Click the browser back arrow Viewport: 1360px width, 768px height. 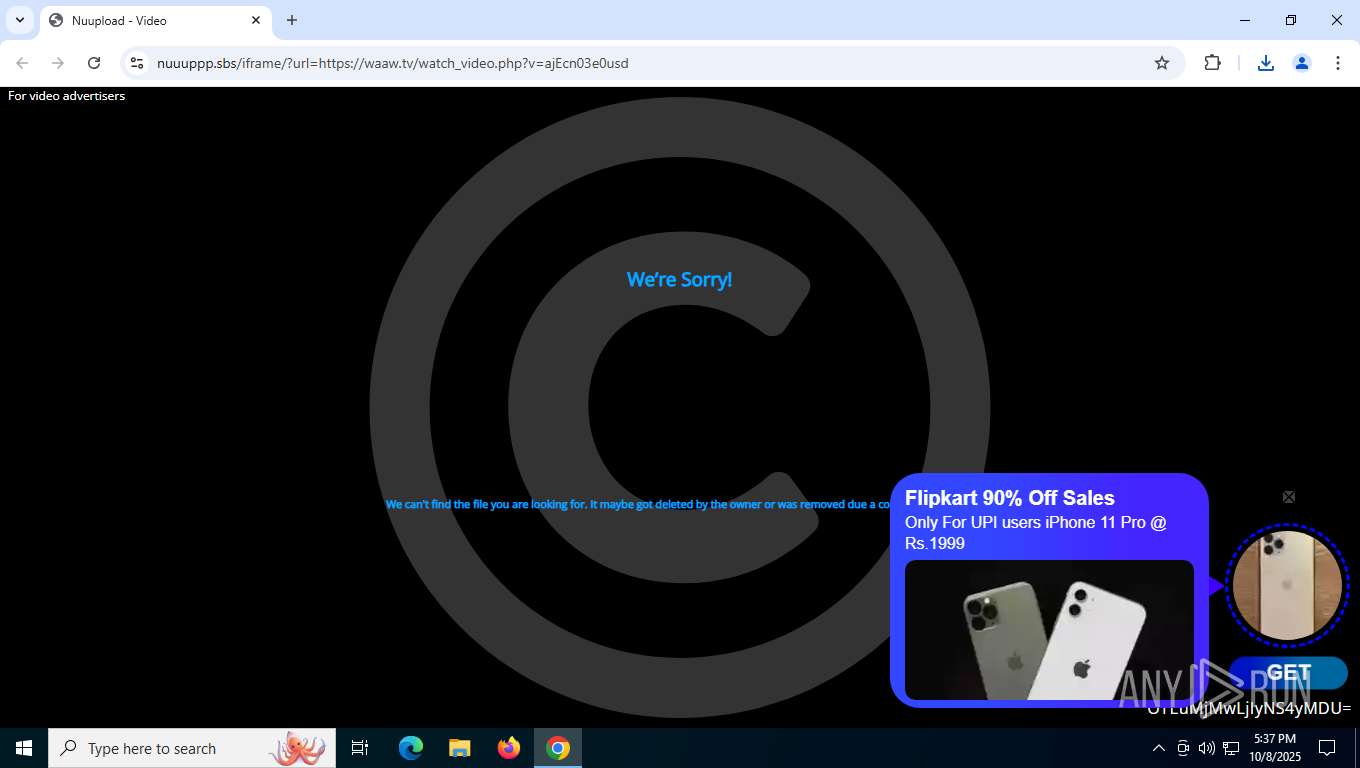pos(22,63)
